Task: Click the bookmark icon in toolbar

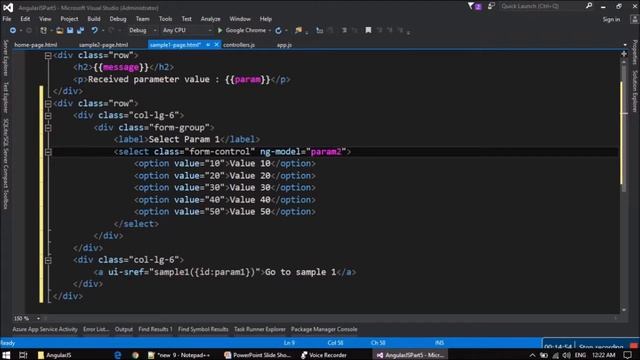Action: (x=368, y=30)
